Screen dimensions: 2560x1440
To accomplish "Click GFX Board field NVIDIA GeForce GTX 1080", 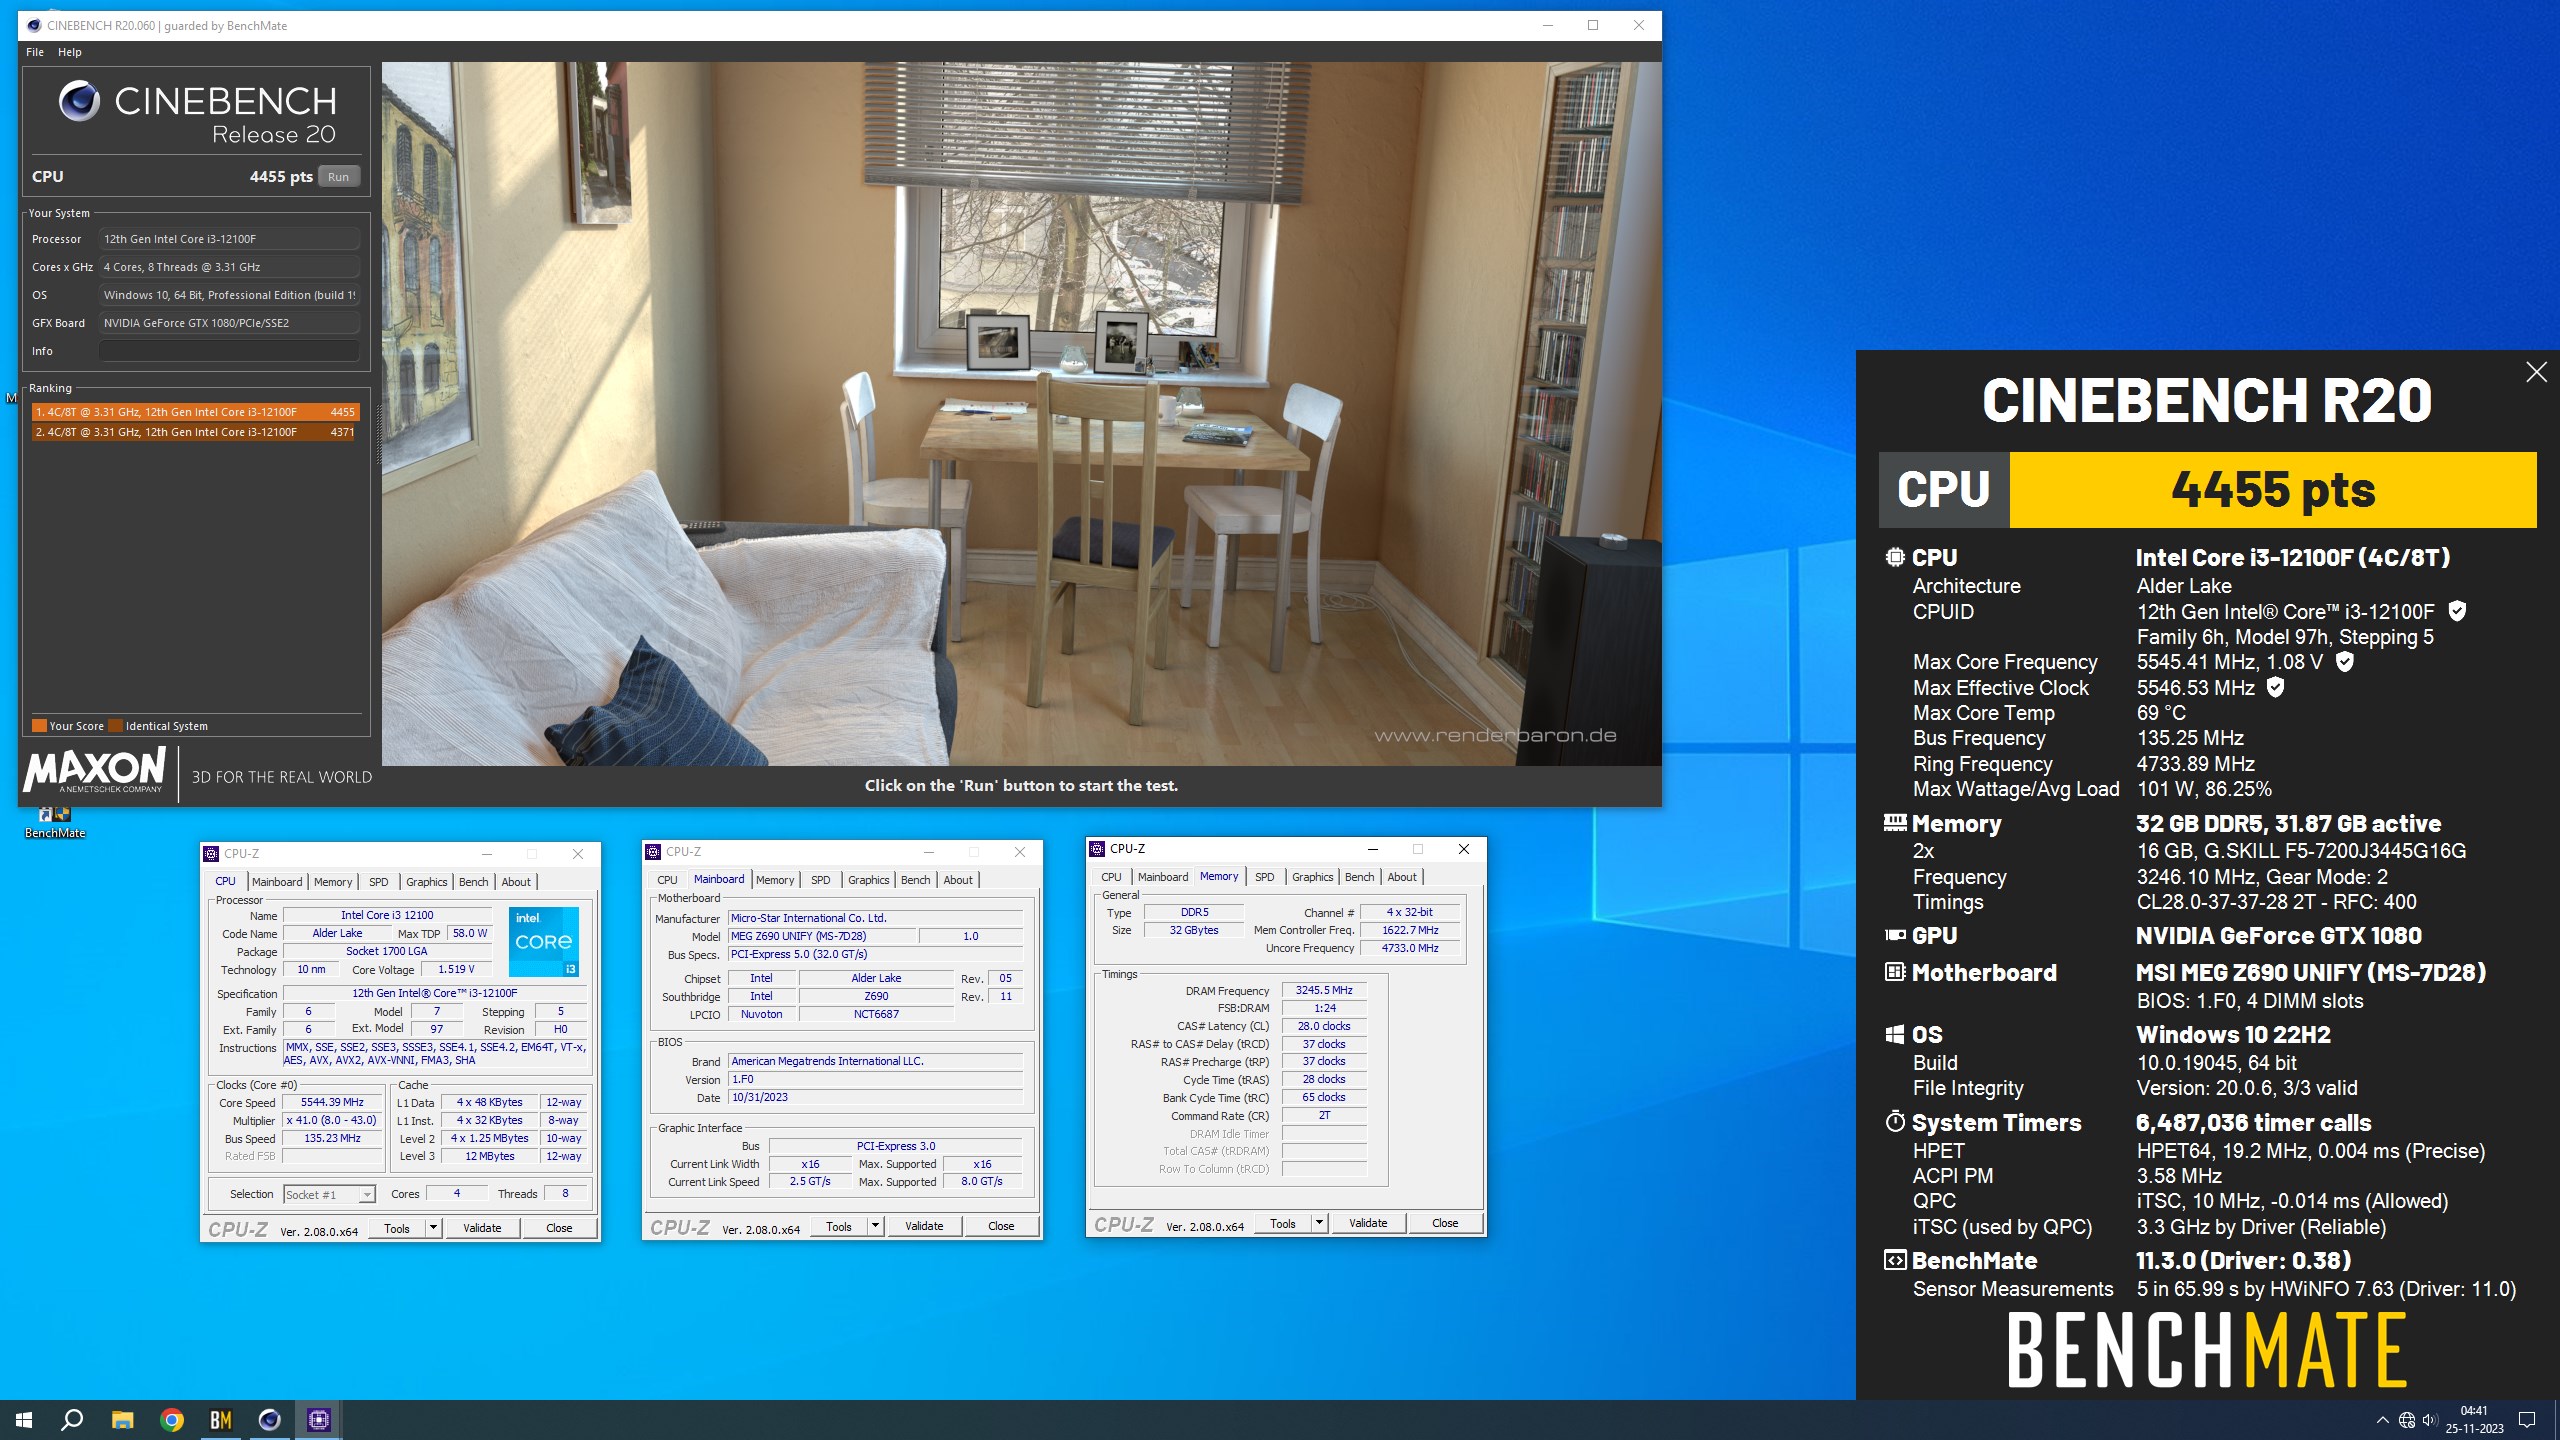I will (x=229, y=323).
